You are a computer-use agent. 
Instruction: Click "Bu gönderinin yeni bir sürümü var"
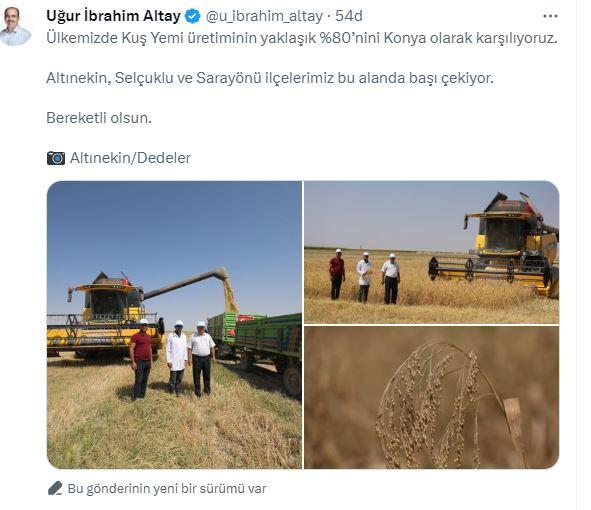(x=167, y=489)
